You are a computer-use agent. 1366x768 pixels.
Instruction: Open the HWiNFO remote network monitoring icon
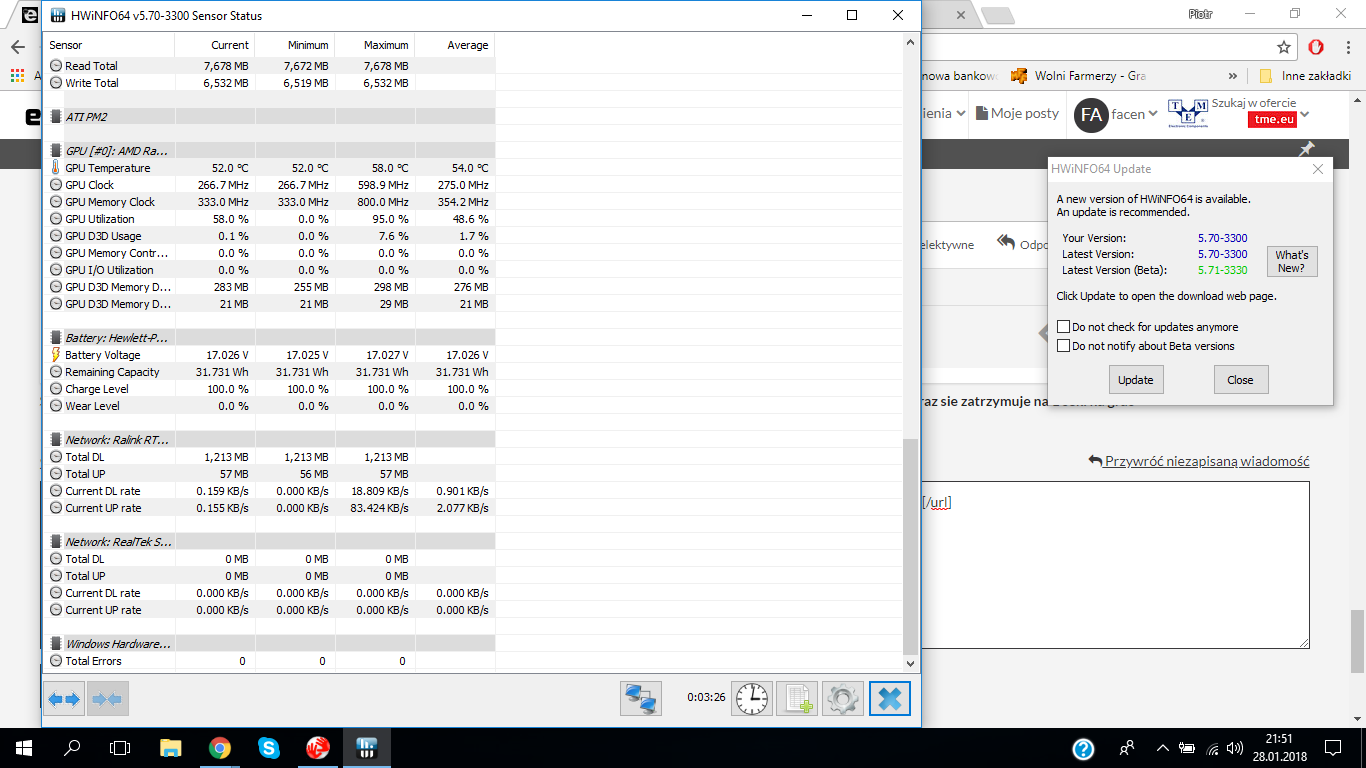click(x=640, y=699)
